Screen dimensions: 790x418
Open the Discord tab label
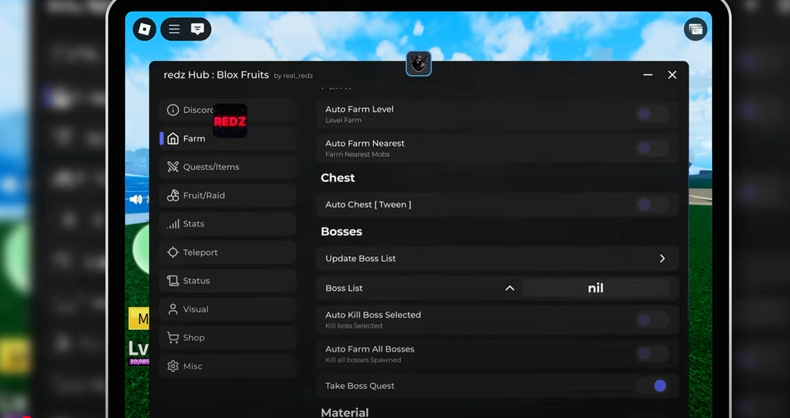[x=199, y=110]
